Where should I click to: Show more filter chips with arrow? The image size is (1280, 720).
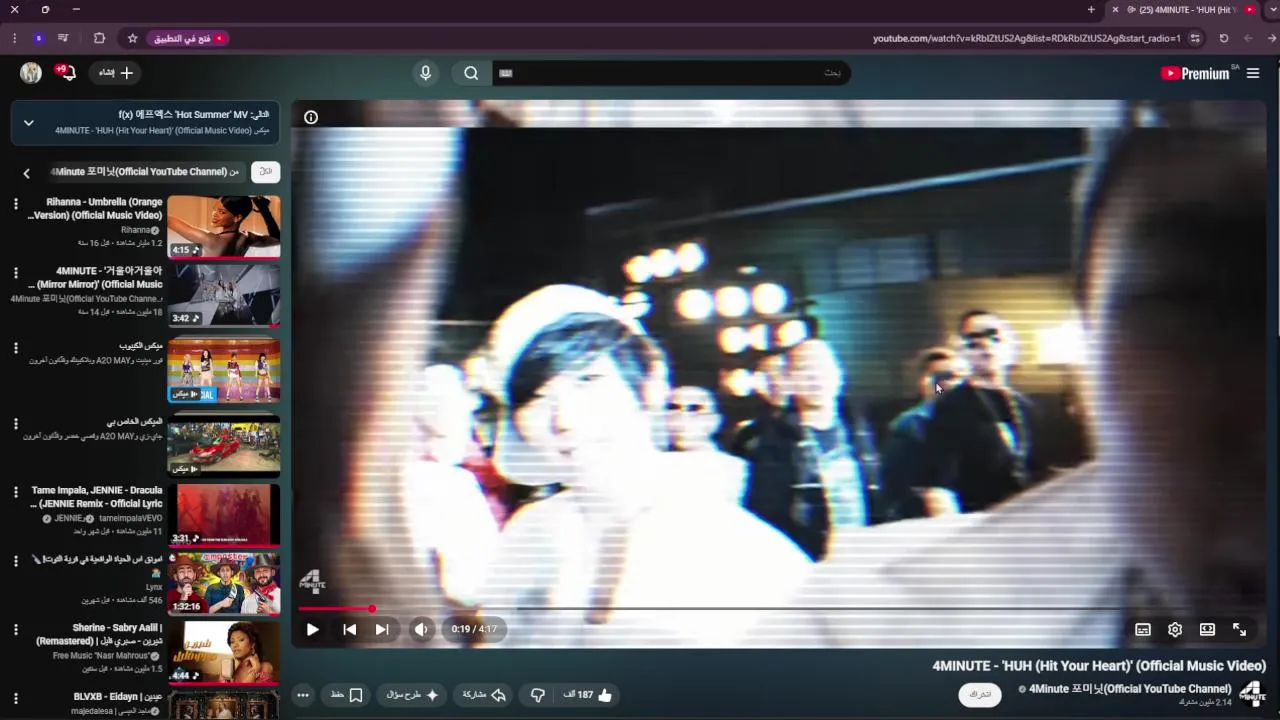pos(27,173)
